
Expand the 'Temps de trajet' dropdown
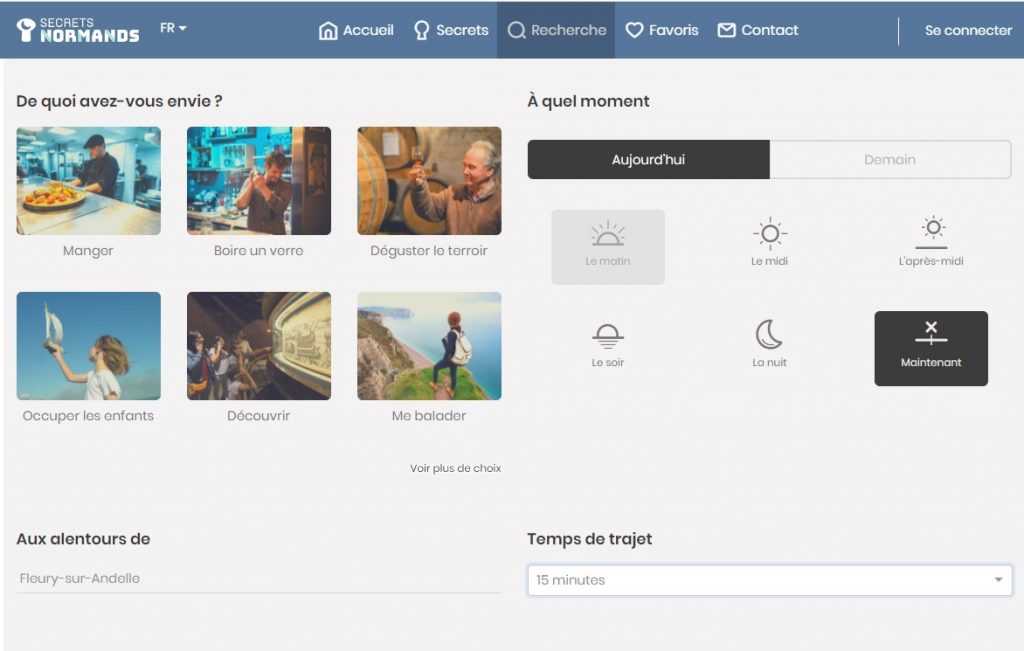(x=769, y=580)
